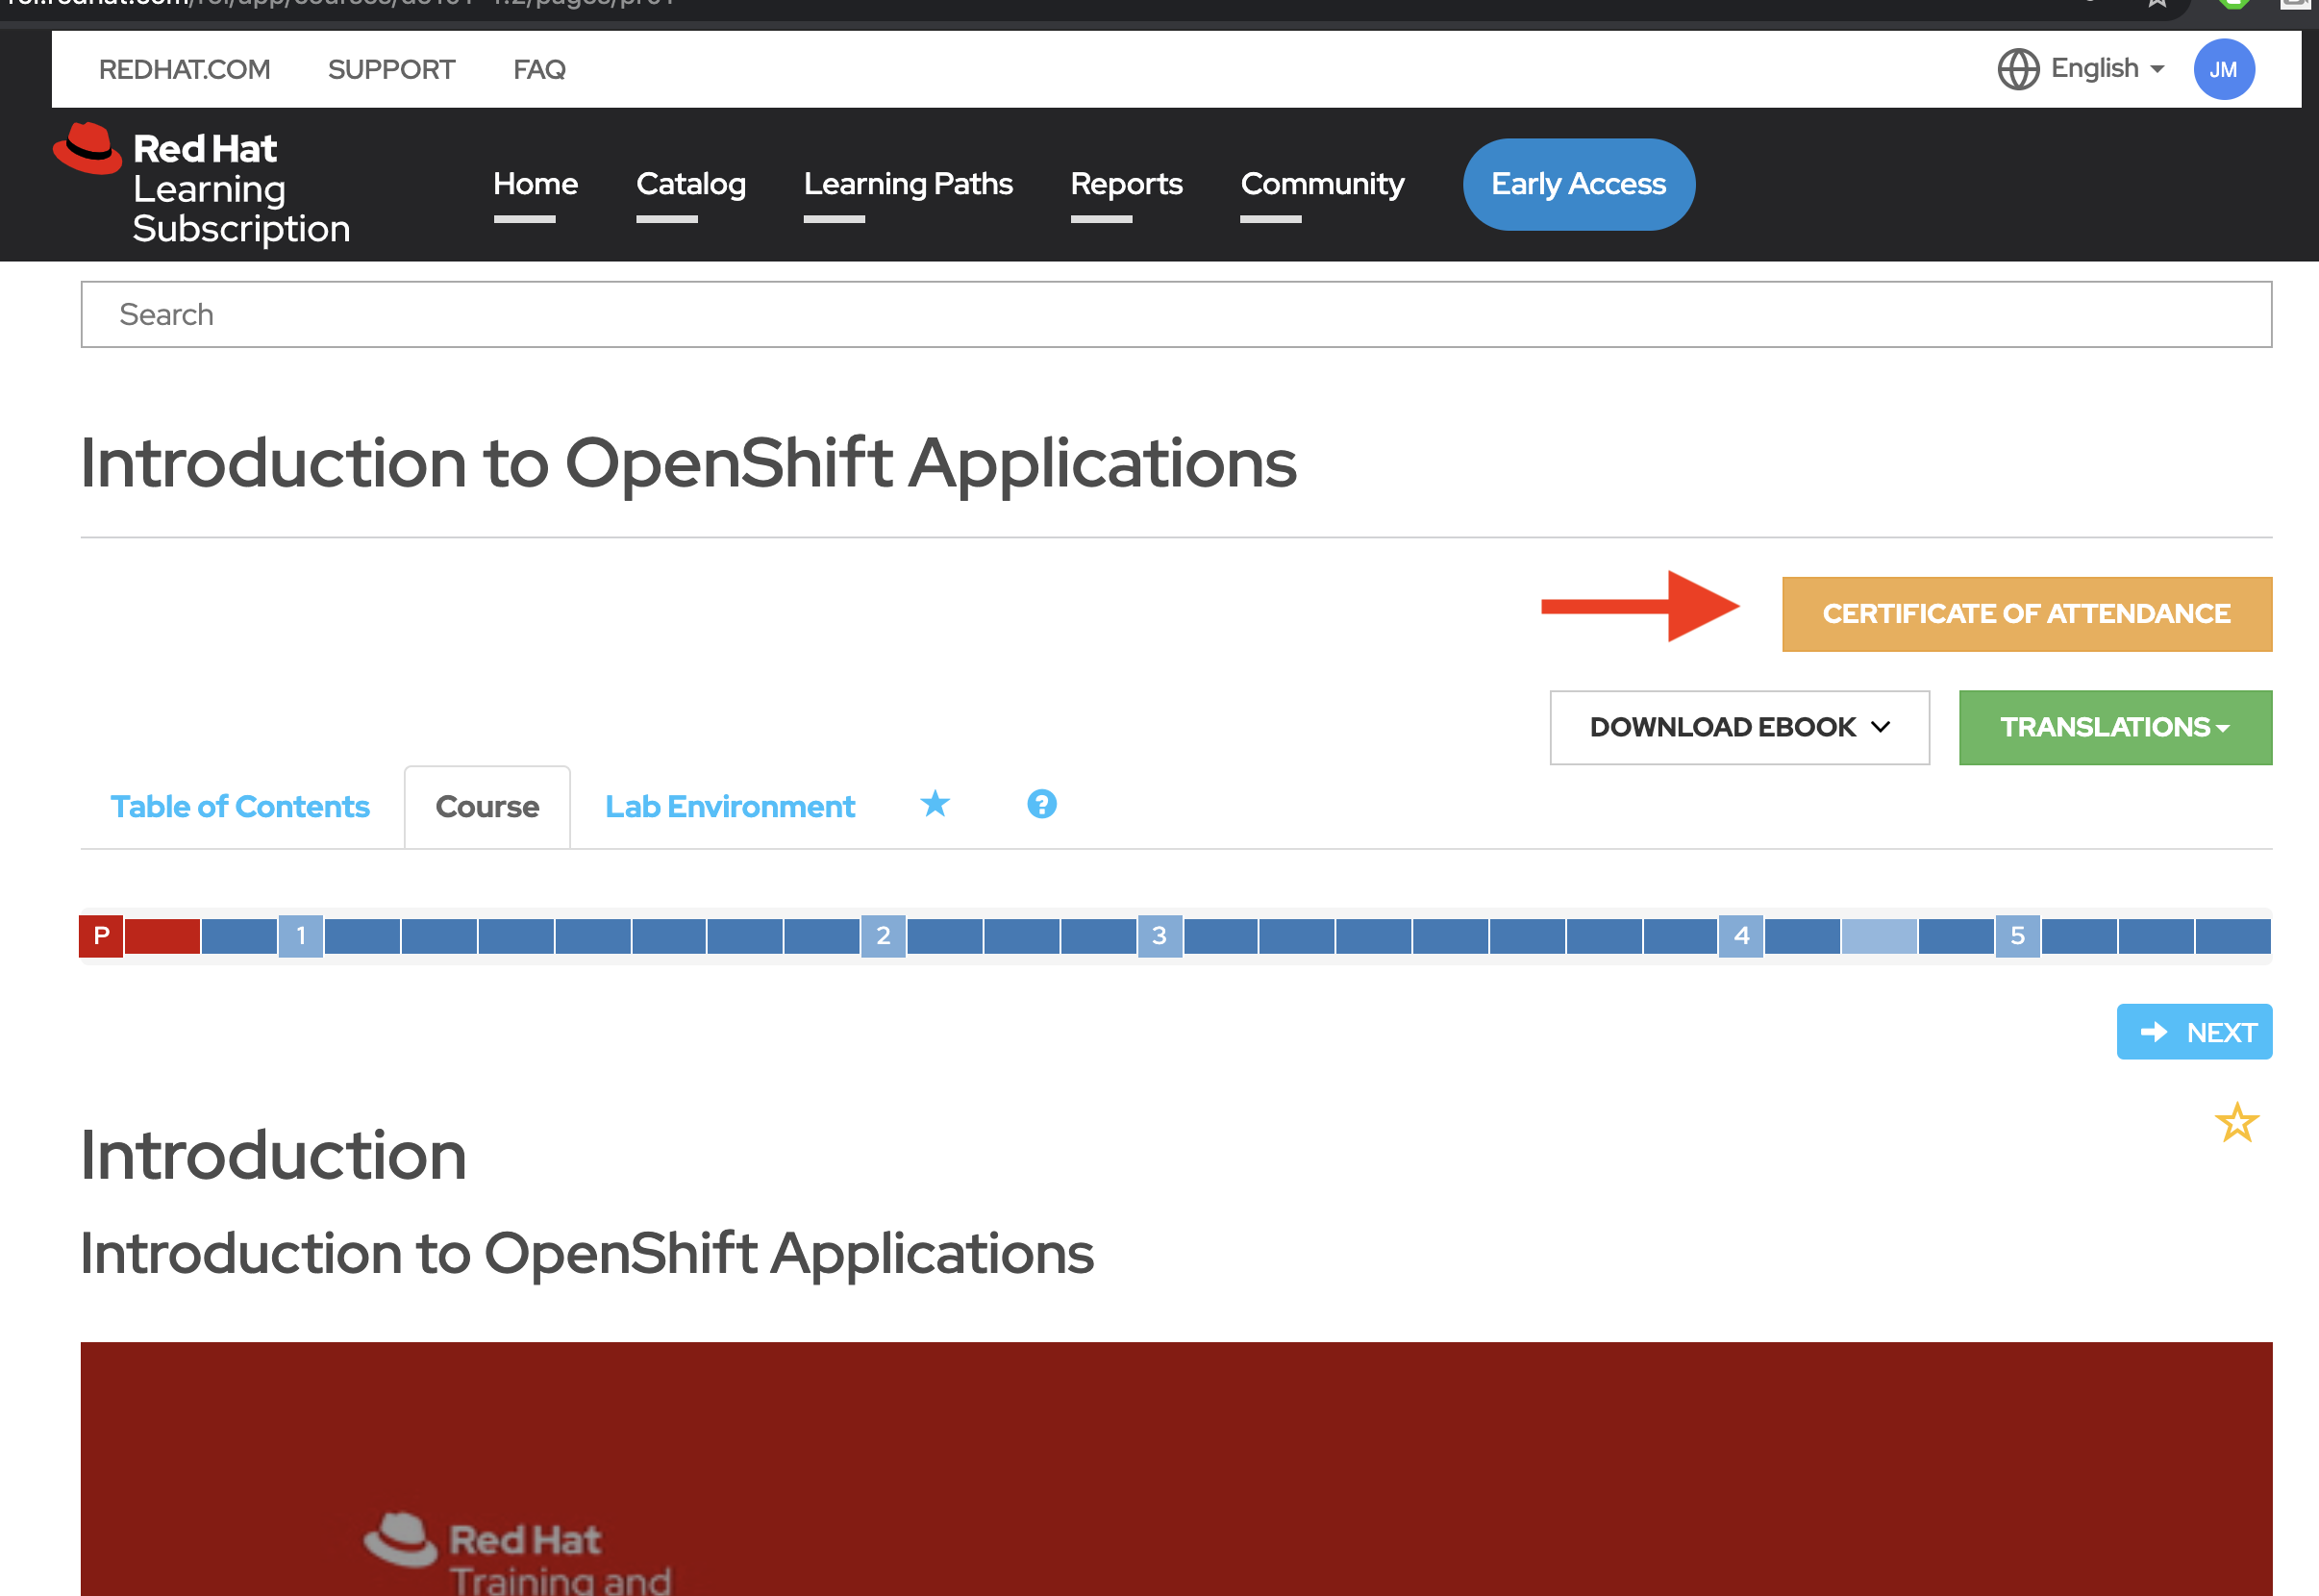Image resolution: width=2319 pixels, height=1596 pixels.
Task: Jump to chapter 3 marker in progress bar
Action: (x=1159, y=936)
